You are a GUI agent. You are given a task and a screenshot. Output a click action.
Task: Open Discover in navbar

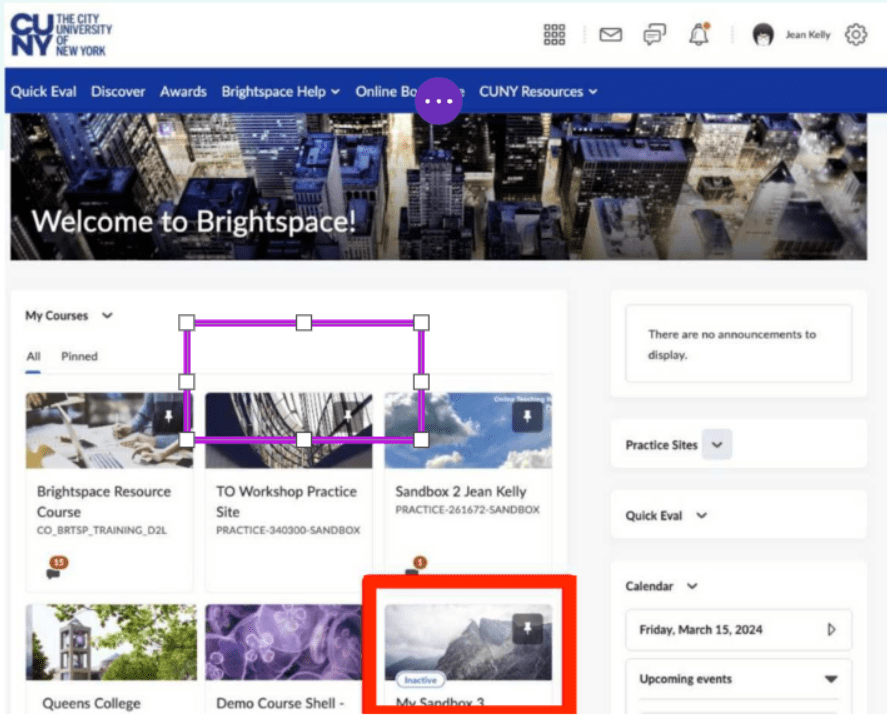[118, 91]
